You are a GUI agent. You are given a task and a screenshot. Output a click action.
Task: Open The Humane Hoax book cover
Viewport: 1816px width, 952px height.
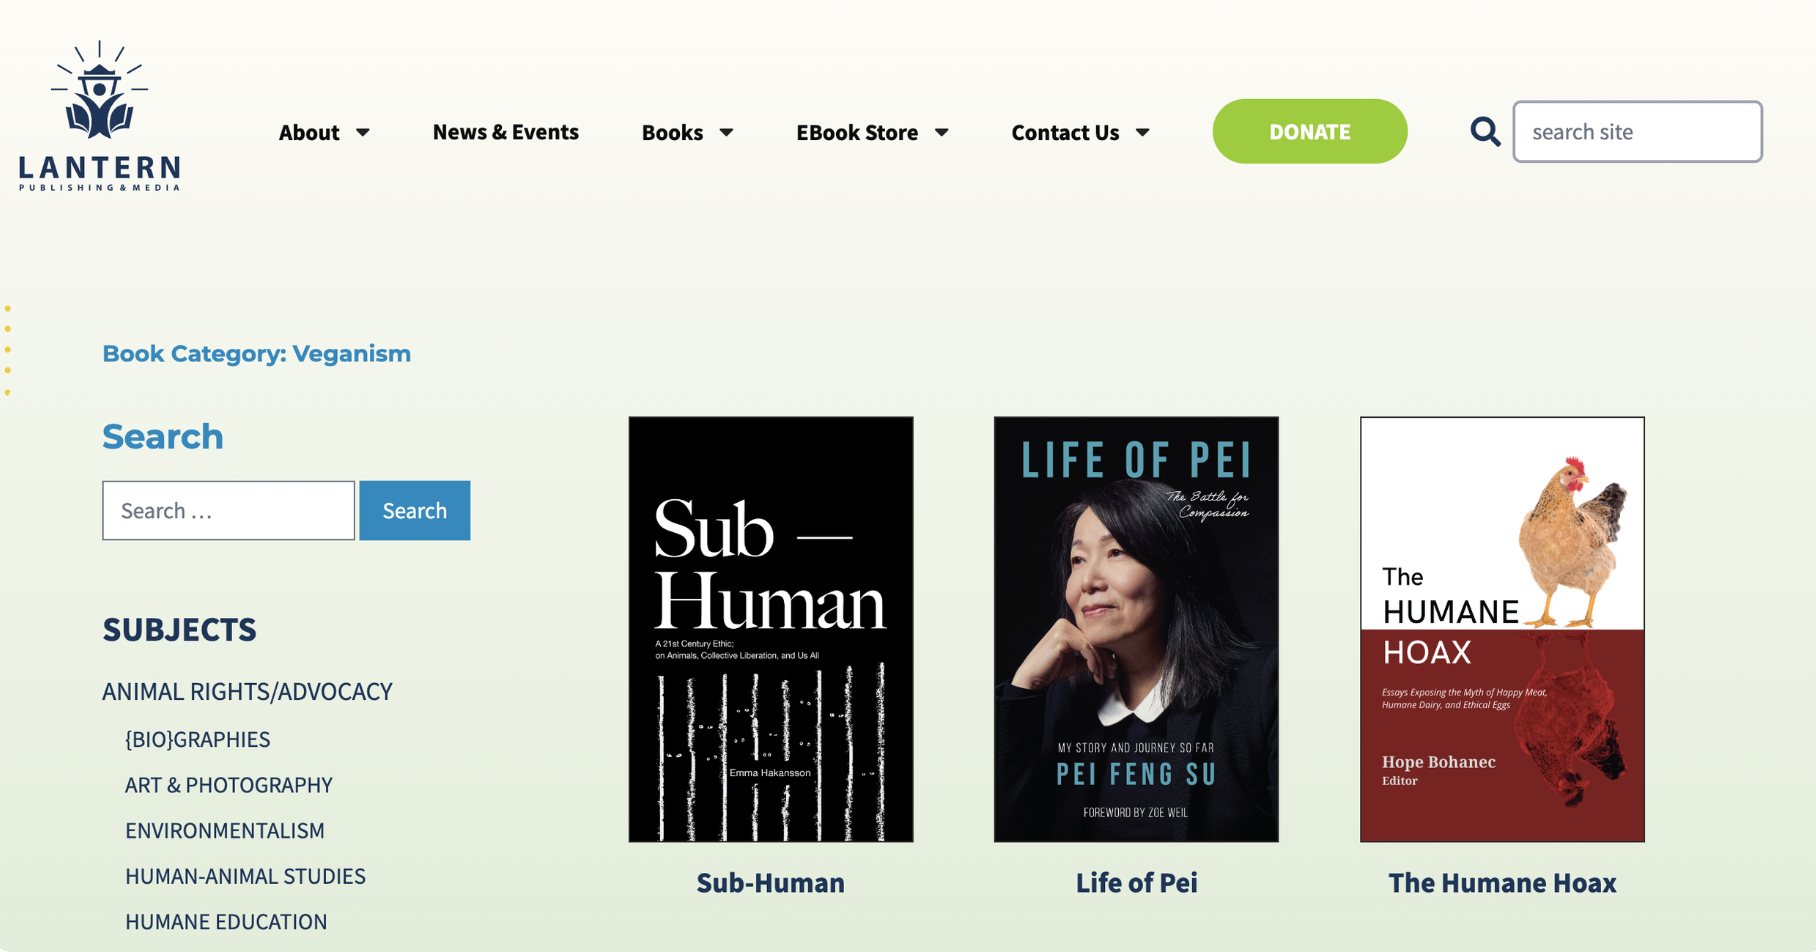pyautogui.click(x=1502, y=629)
